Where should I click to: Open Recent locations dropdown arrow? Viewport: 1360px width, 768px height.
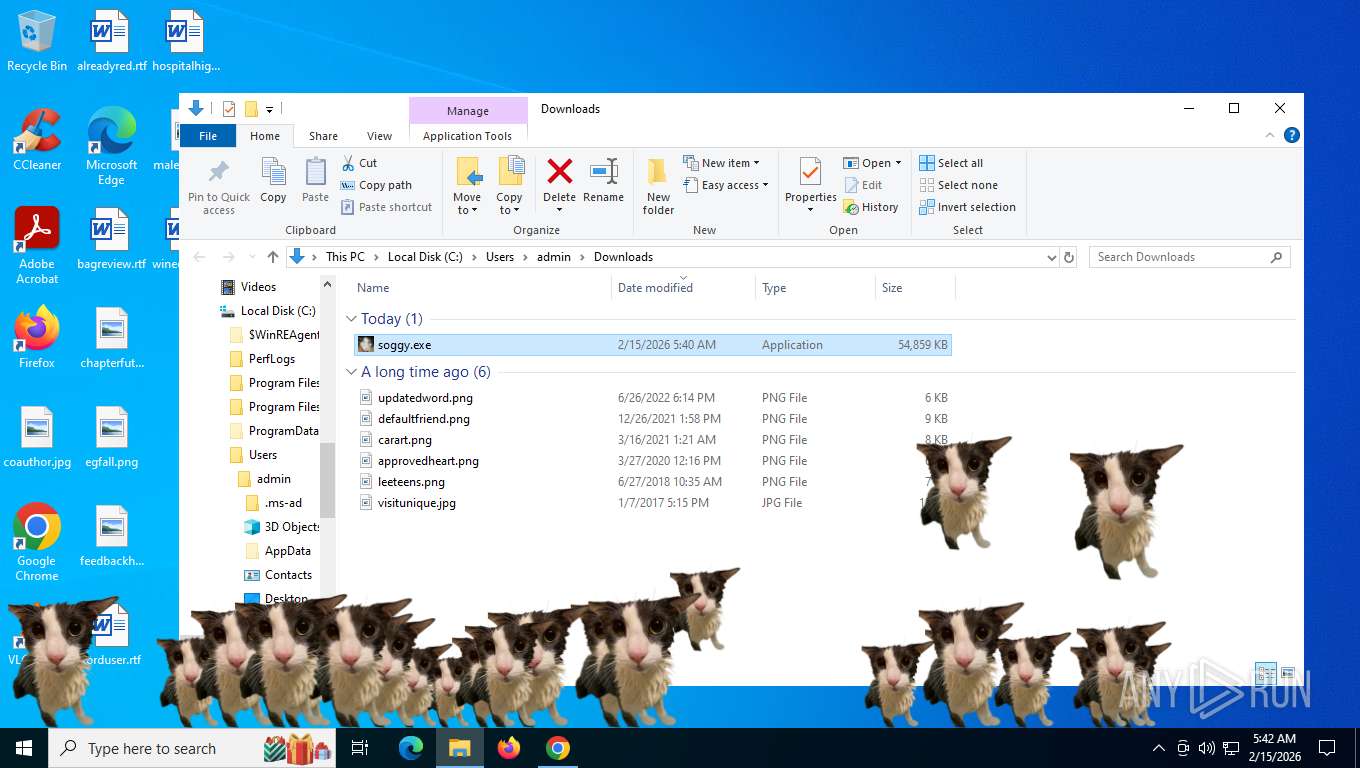pos(250,257)
